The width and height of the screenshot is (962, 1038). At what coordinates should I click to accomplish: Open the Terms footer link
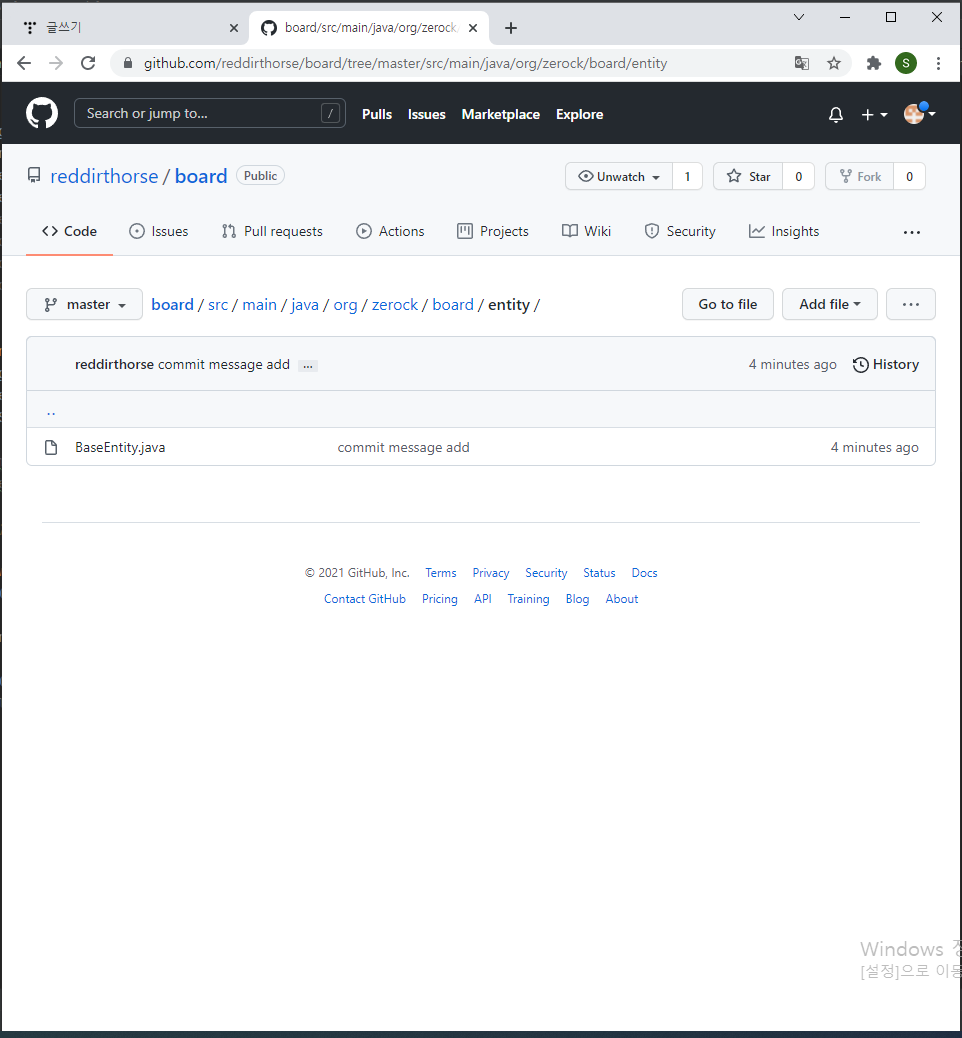click(440, 573)
